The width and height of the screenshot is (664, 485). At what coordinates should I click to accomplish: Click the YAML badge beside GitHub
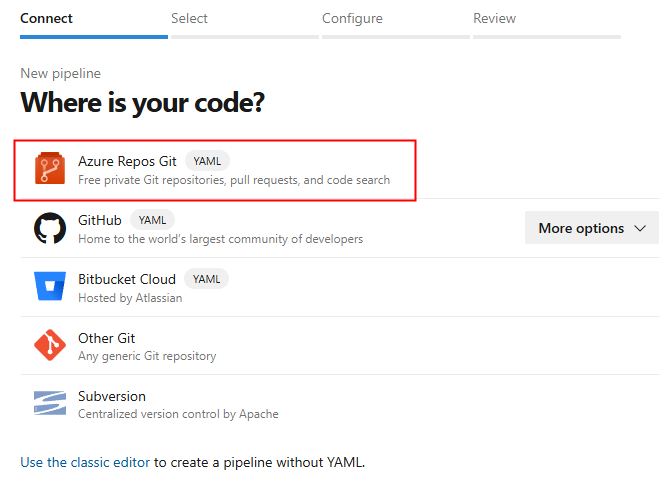click(x=152, y=220)
